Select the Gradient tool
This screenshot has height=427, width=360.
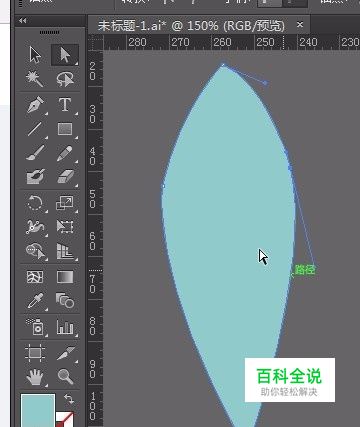[65, 277]
